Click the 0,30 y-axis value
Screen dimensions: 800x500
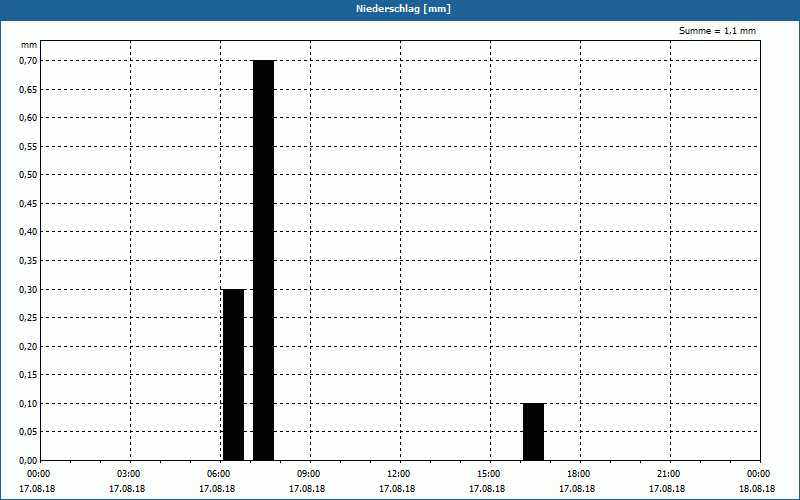point(28,289)
